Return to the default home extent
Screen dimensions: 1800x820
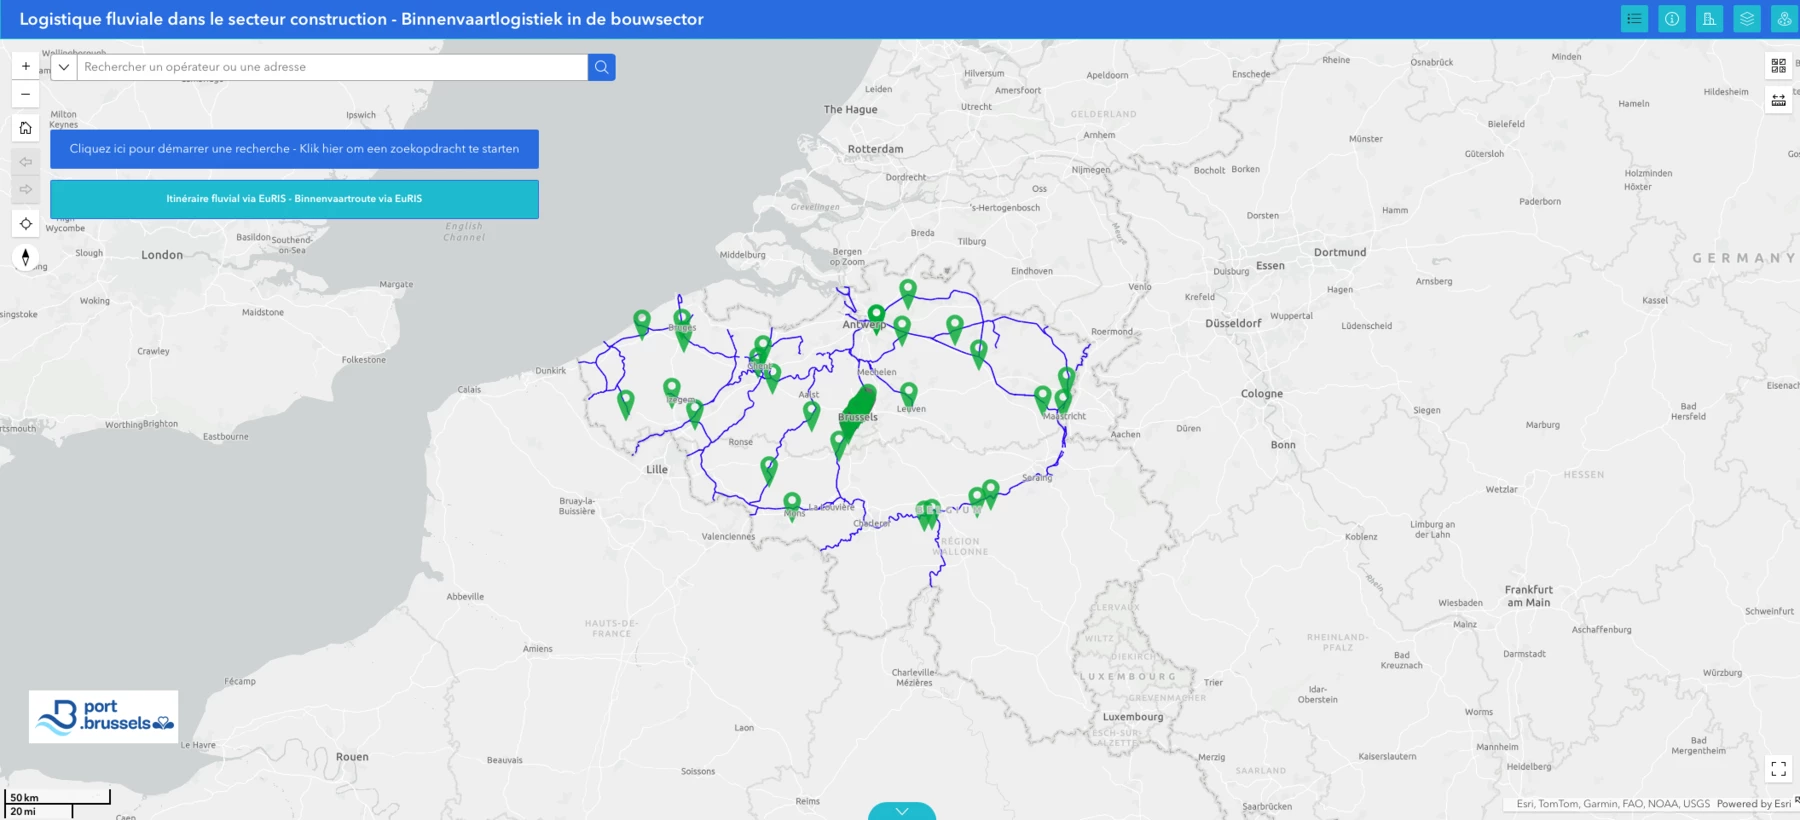tap(25, 128)
